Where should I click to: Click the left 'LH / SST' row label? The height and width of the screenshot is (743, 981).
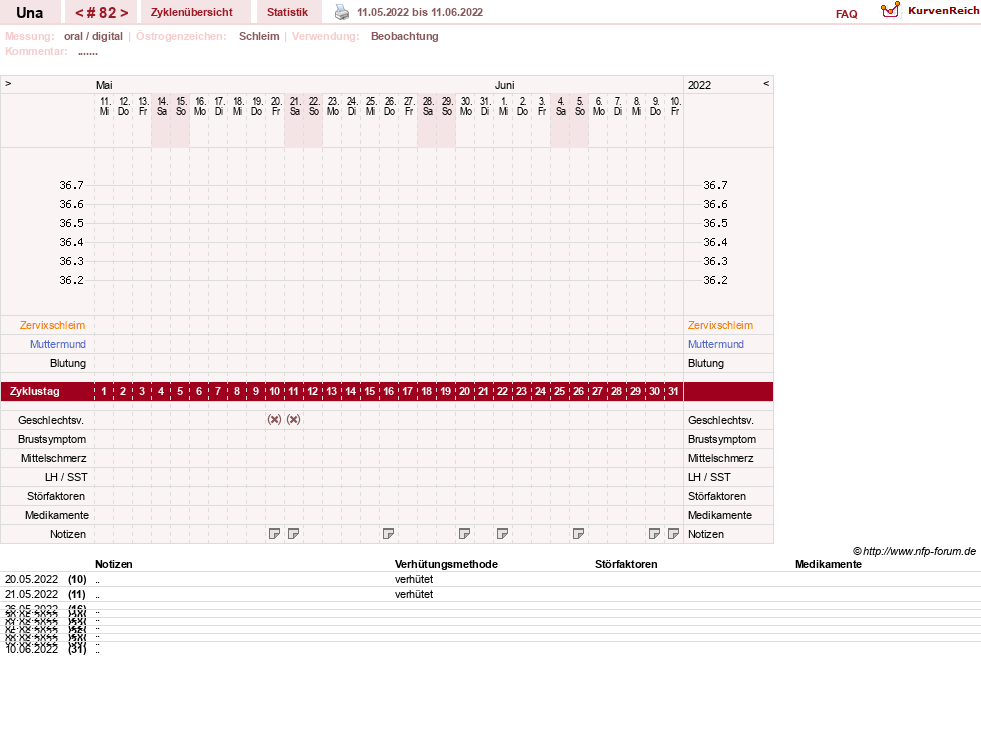click(x=66, y=477)
